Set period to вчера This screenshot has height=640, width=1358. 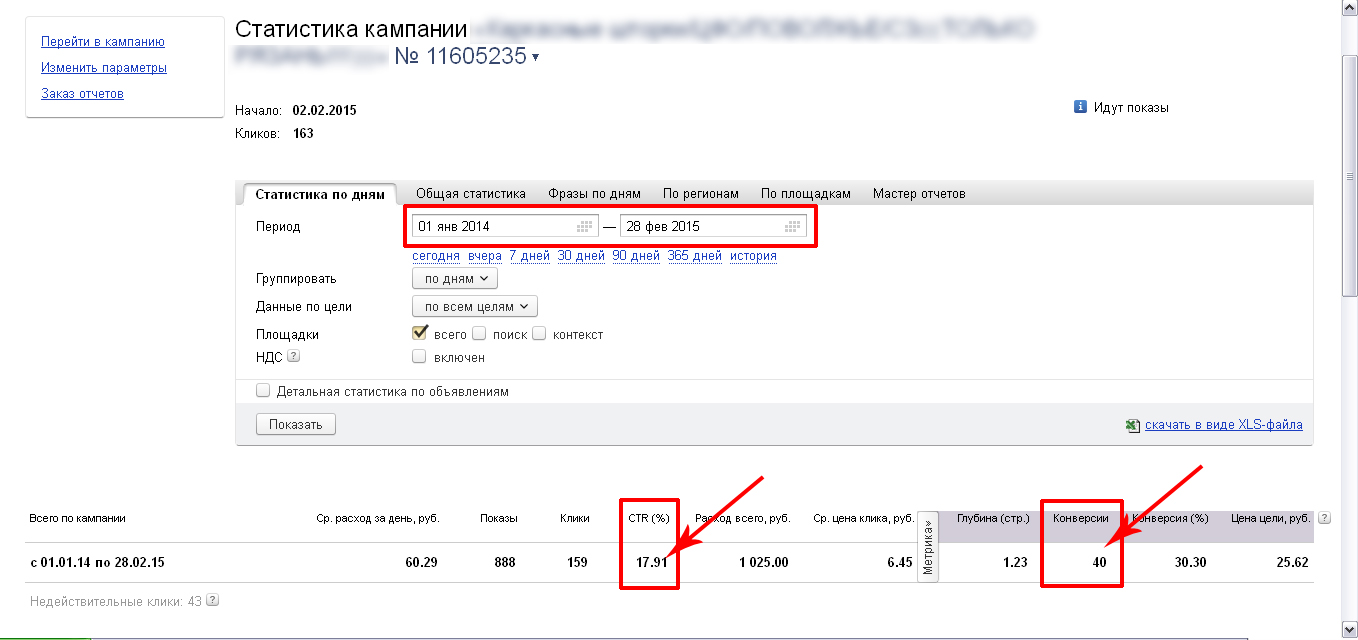[x=485, y=256]
